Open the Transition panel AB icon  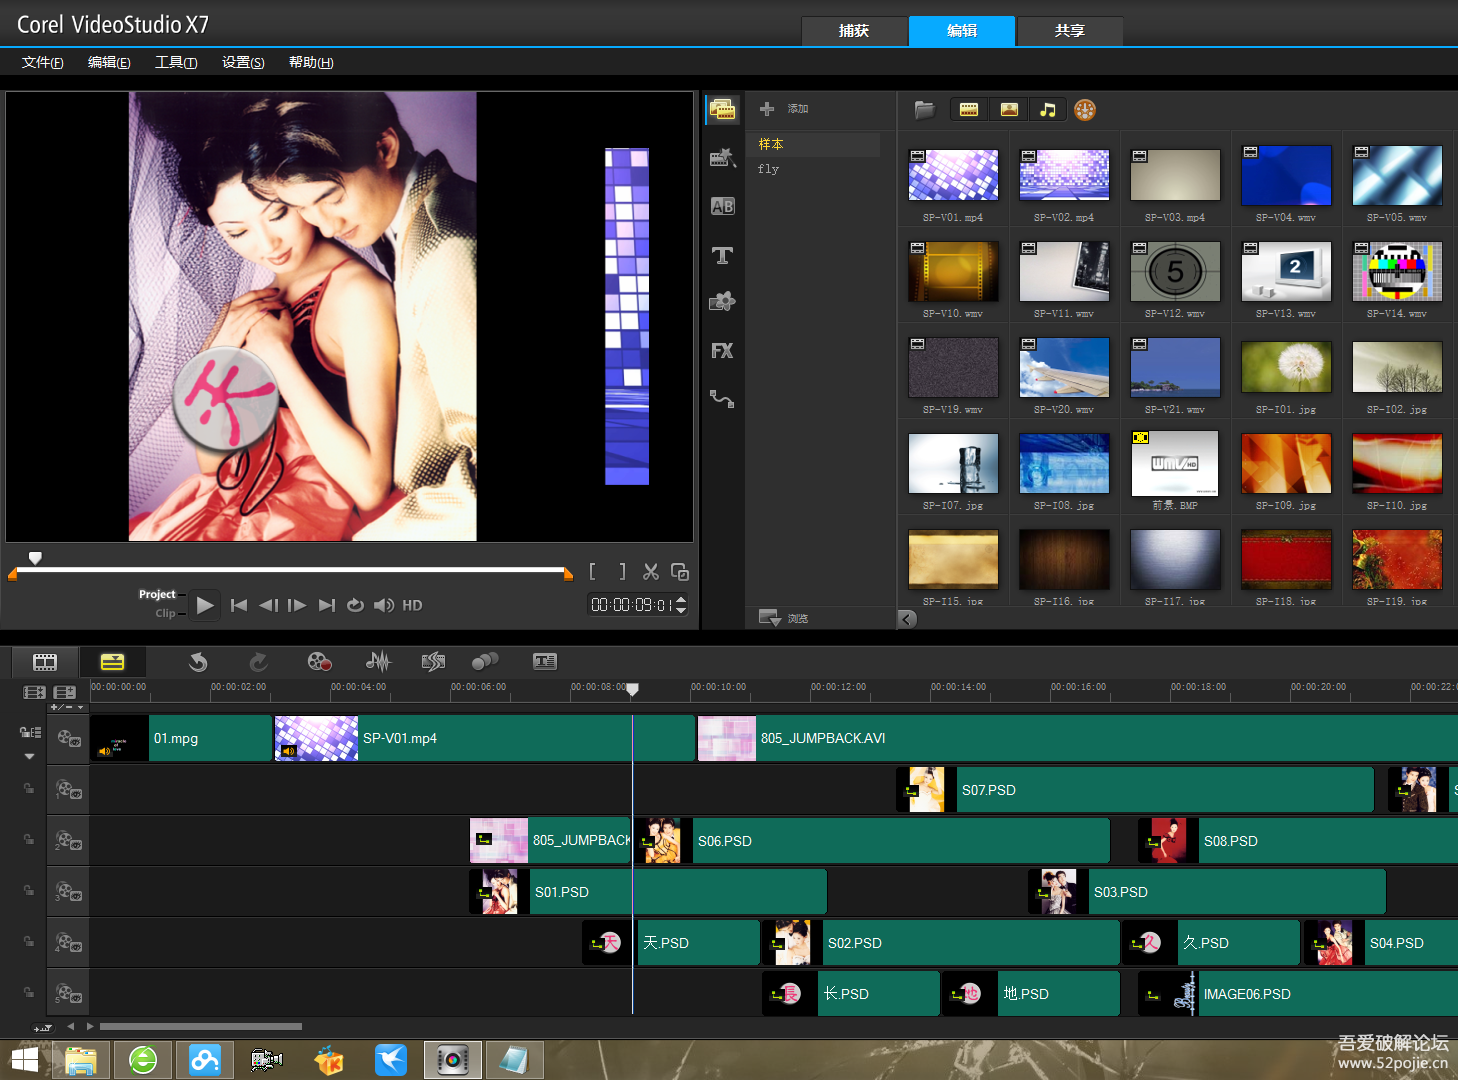[x=722, y=206]
